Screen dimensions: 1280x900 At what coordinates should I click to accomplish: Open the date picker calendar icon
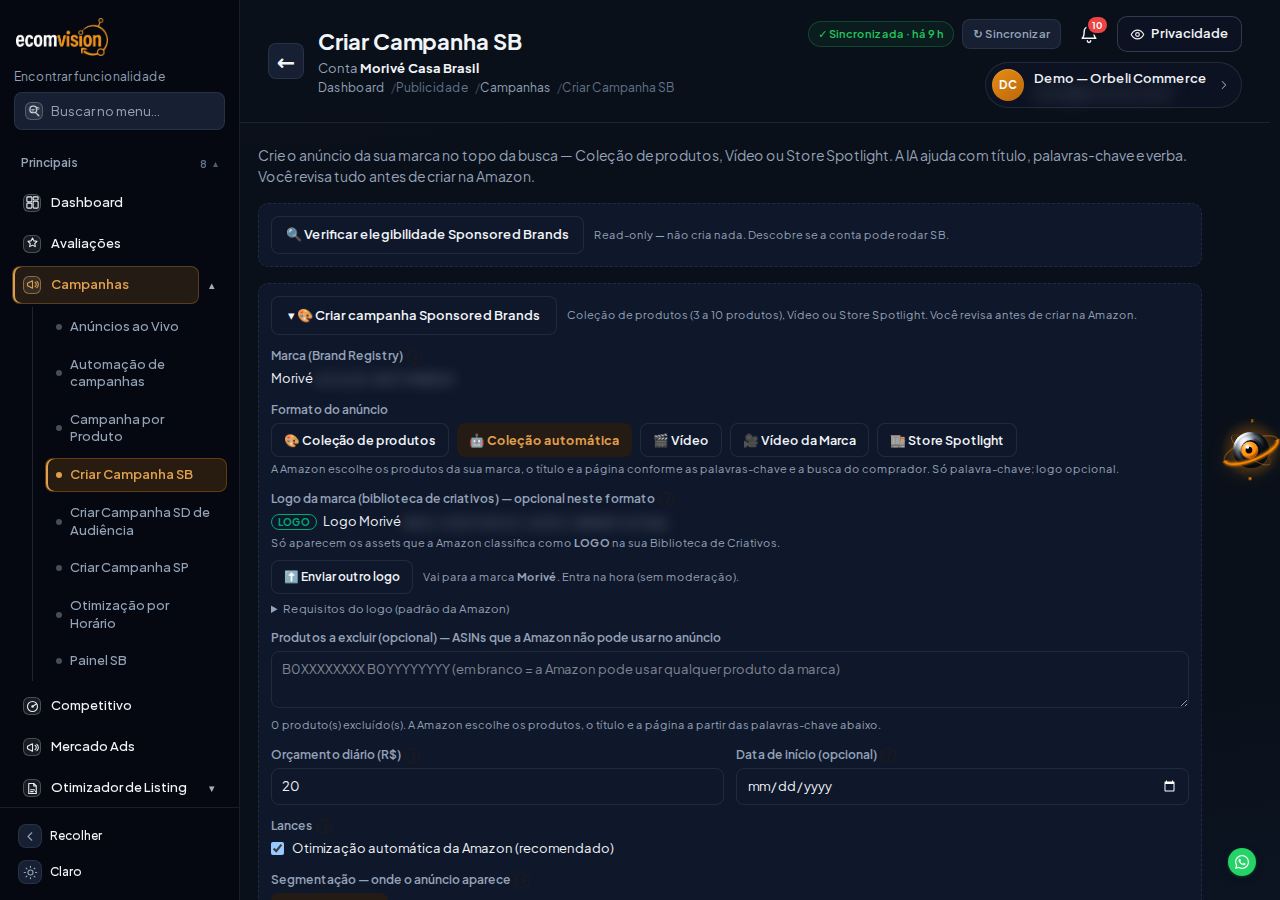(x=1170, y=786)
